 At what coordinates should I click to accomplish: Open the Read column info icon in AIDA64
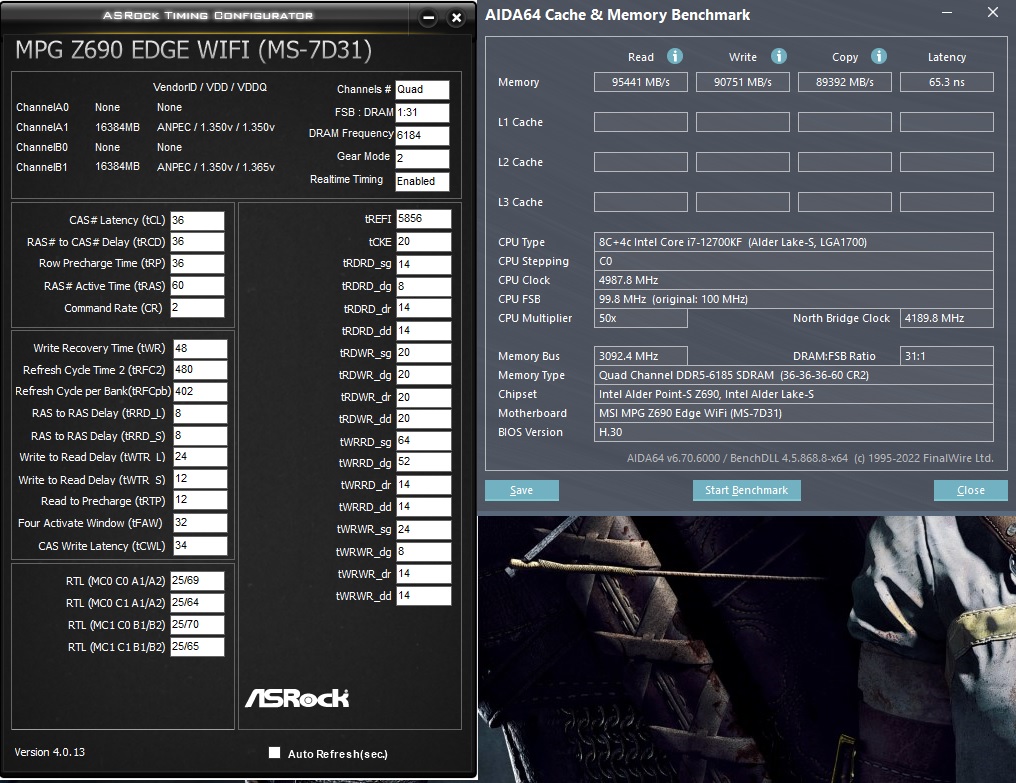675,56
